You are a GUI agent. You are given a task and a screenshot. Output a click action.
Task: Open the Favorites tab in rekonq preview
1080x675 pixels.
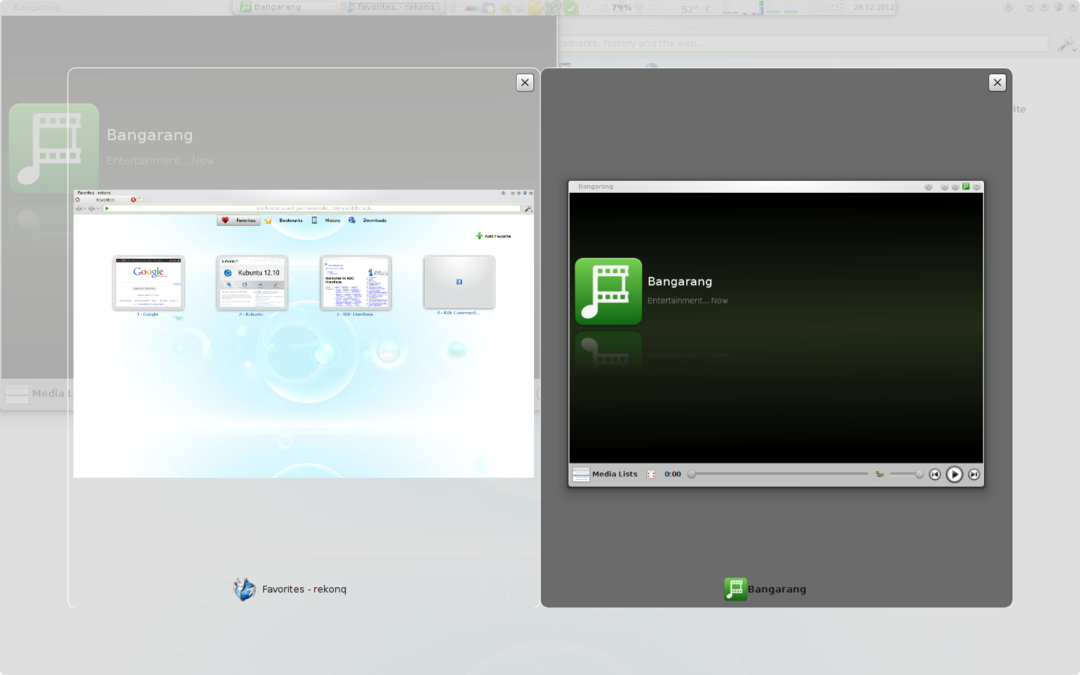238,220
